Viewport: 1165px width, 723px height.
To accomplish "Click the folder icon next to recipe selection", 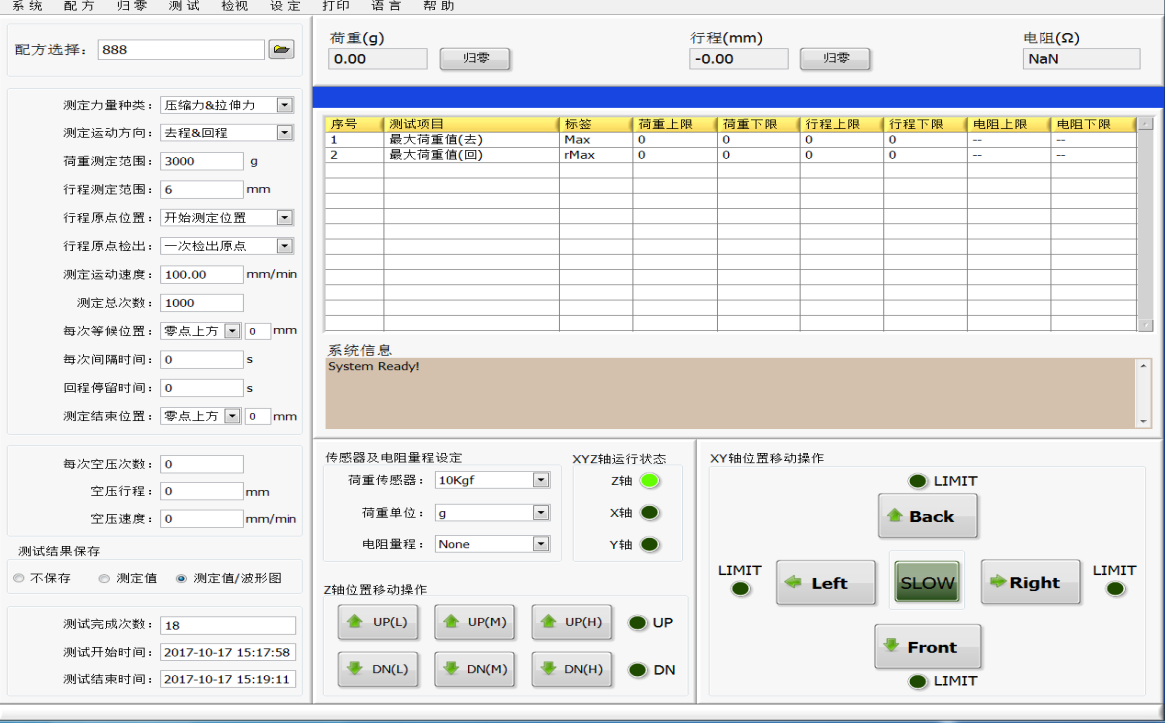I will (281, 49).
